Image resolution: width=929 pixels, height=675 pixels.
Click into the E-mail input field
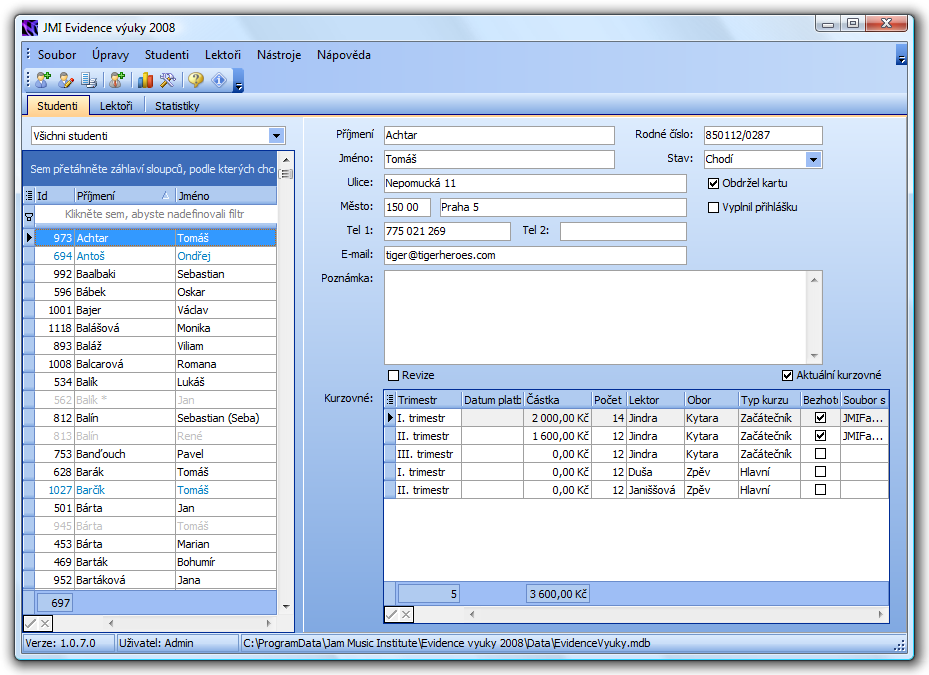tap(535, 255)
